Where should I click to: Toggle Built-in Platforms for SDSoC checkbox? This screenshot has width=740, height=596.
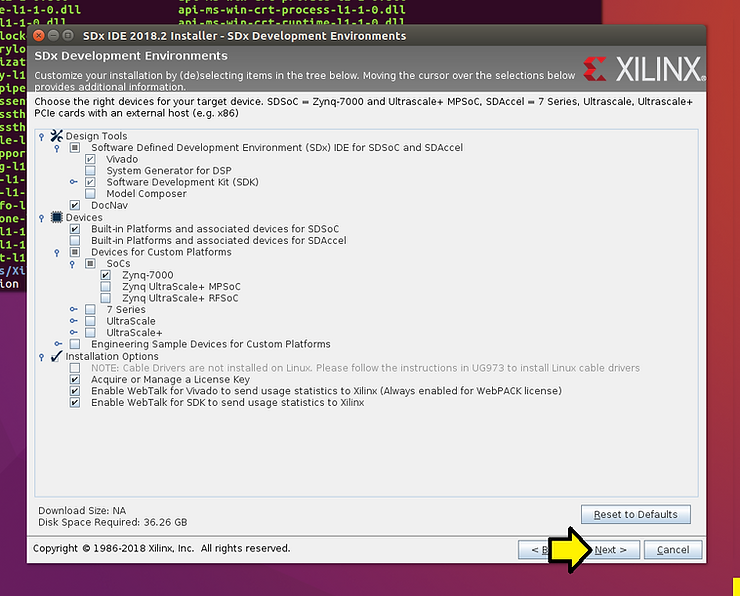(75, 229)
